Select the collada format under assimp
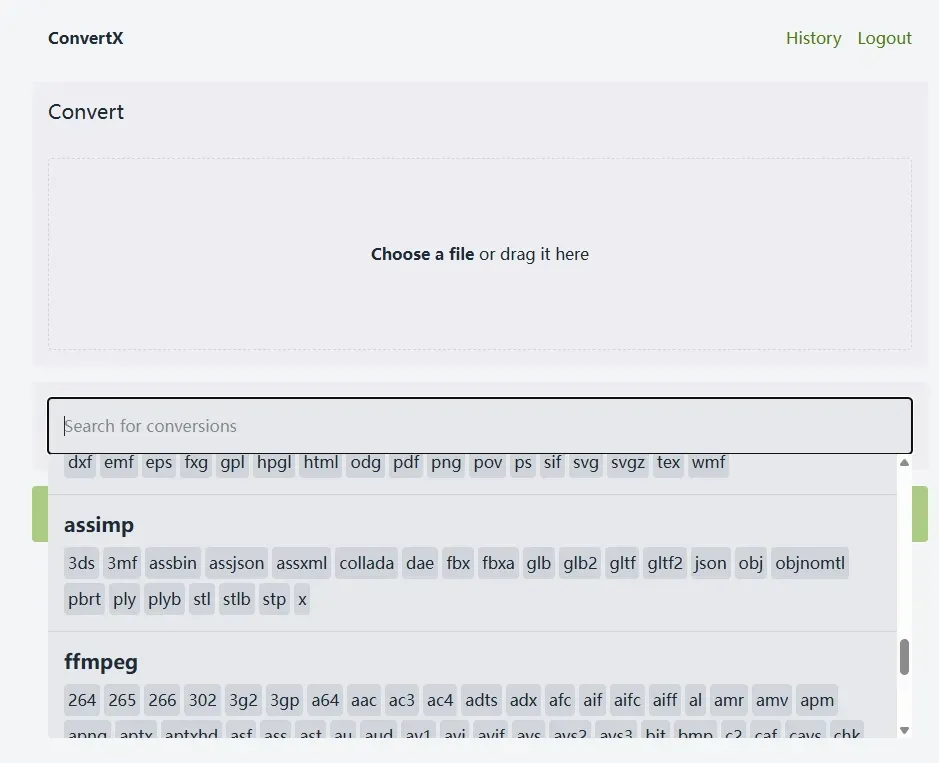Screen dimensions: 939x763 click(366, 563)
